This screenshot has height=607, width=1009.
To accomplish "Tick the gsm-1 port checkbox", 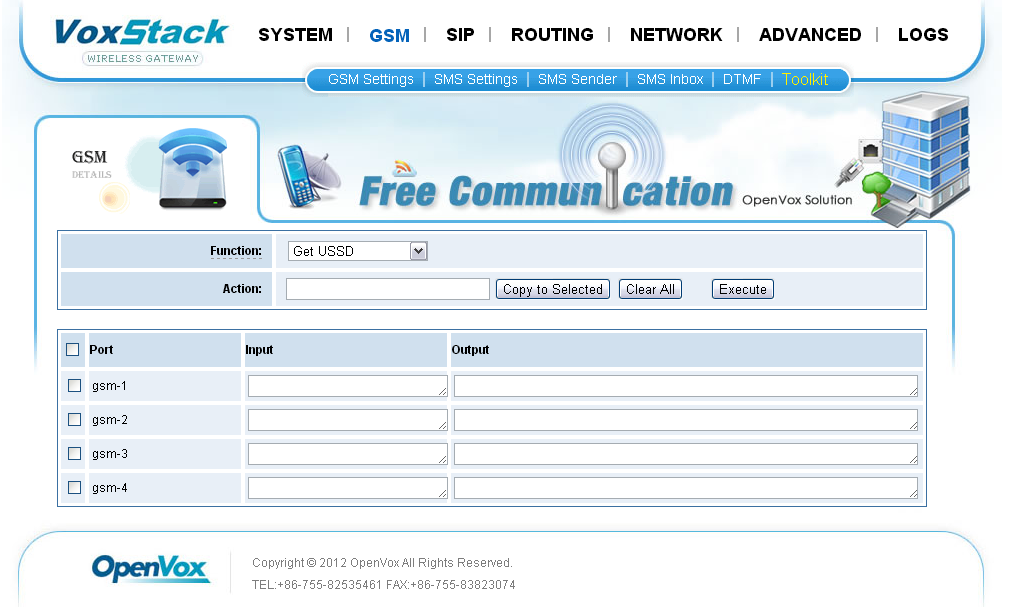I will pos(74,386).
